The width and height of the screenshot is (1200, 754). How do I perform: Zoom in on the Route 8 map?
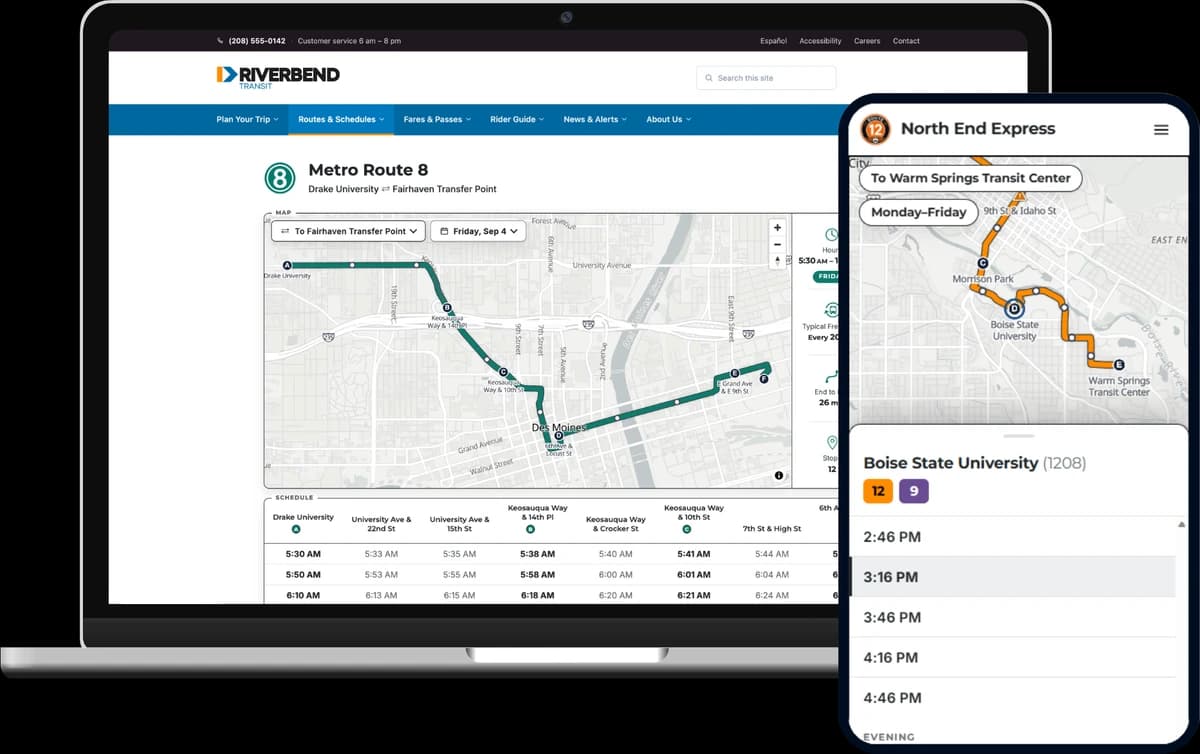777,228
